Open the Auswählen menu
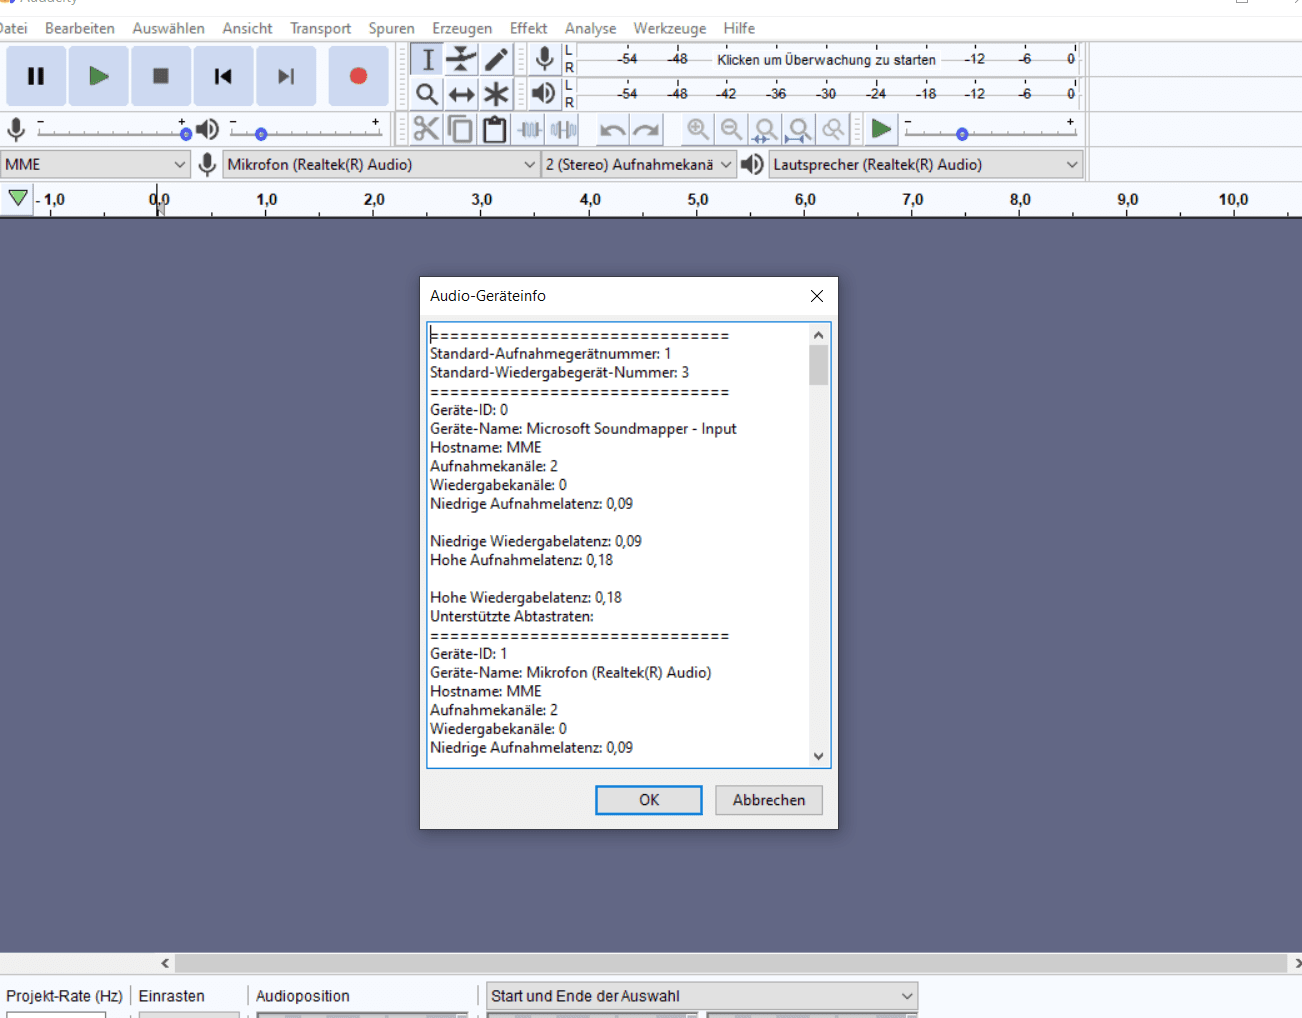 click(x=169, y=28)
